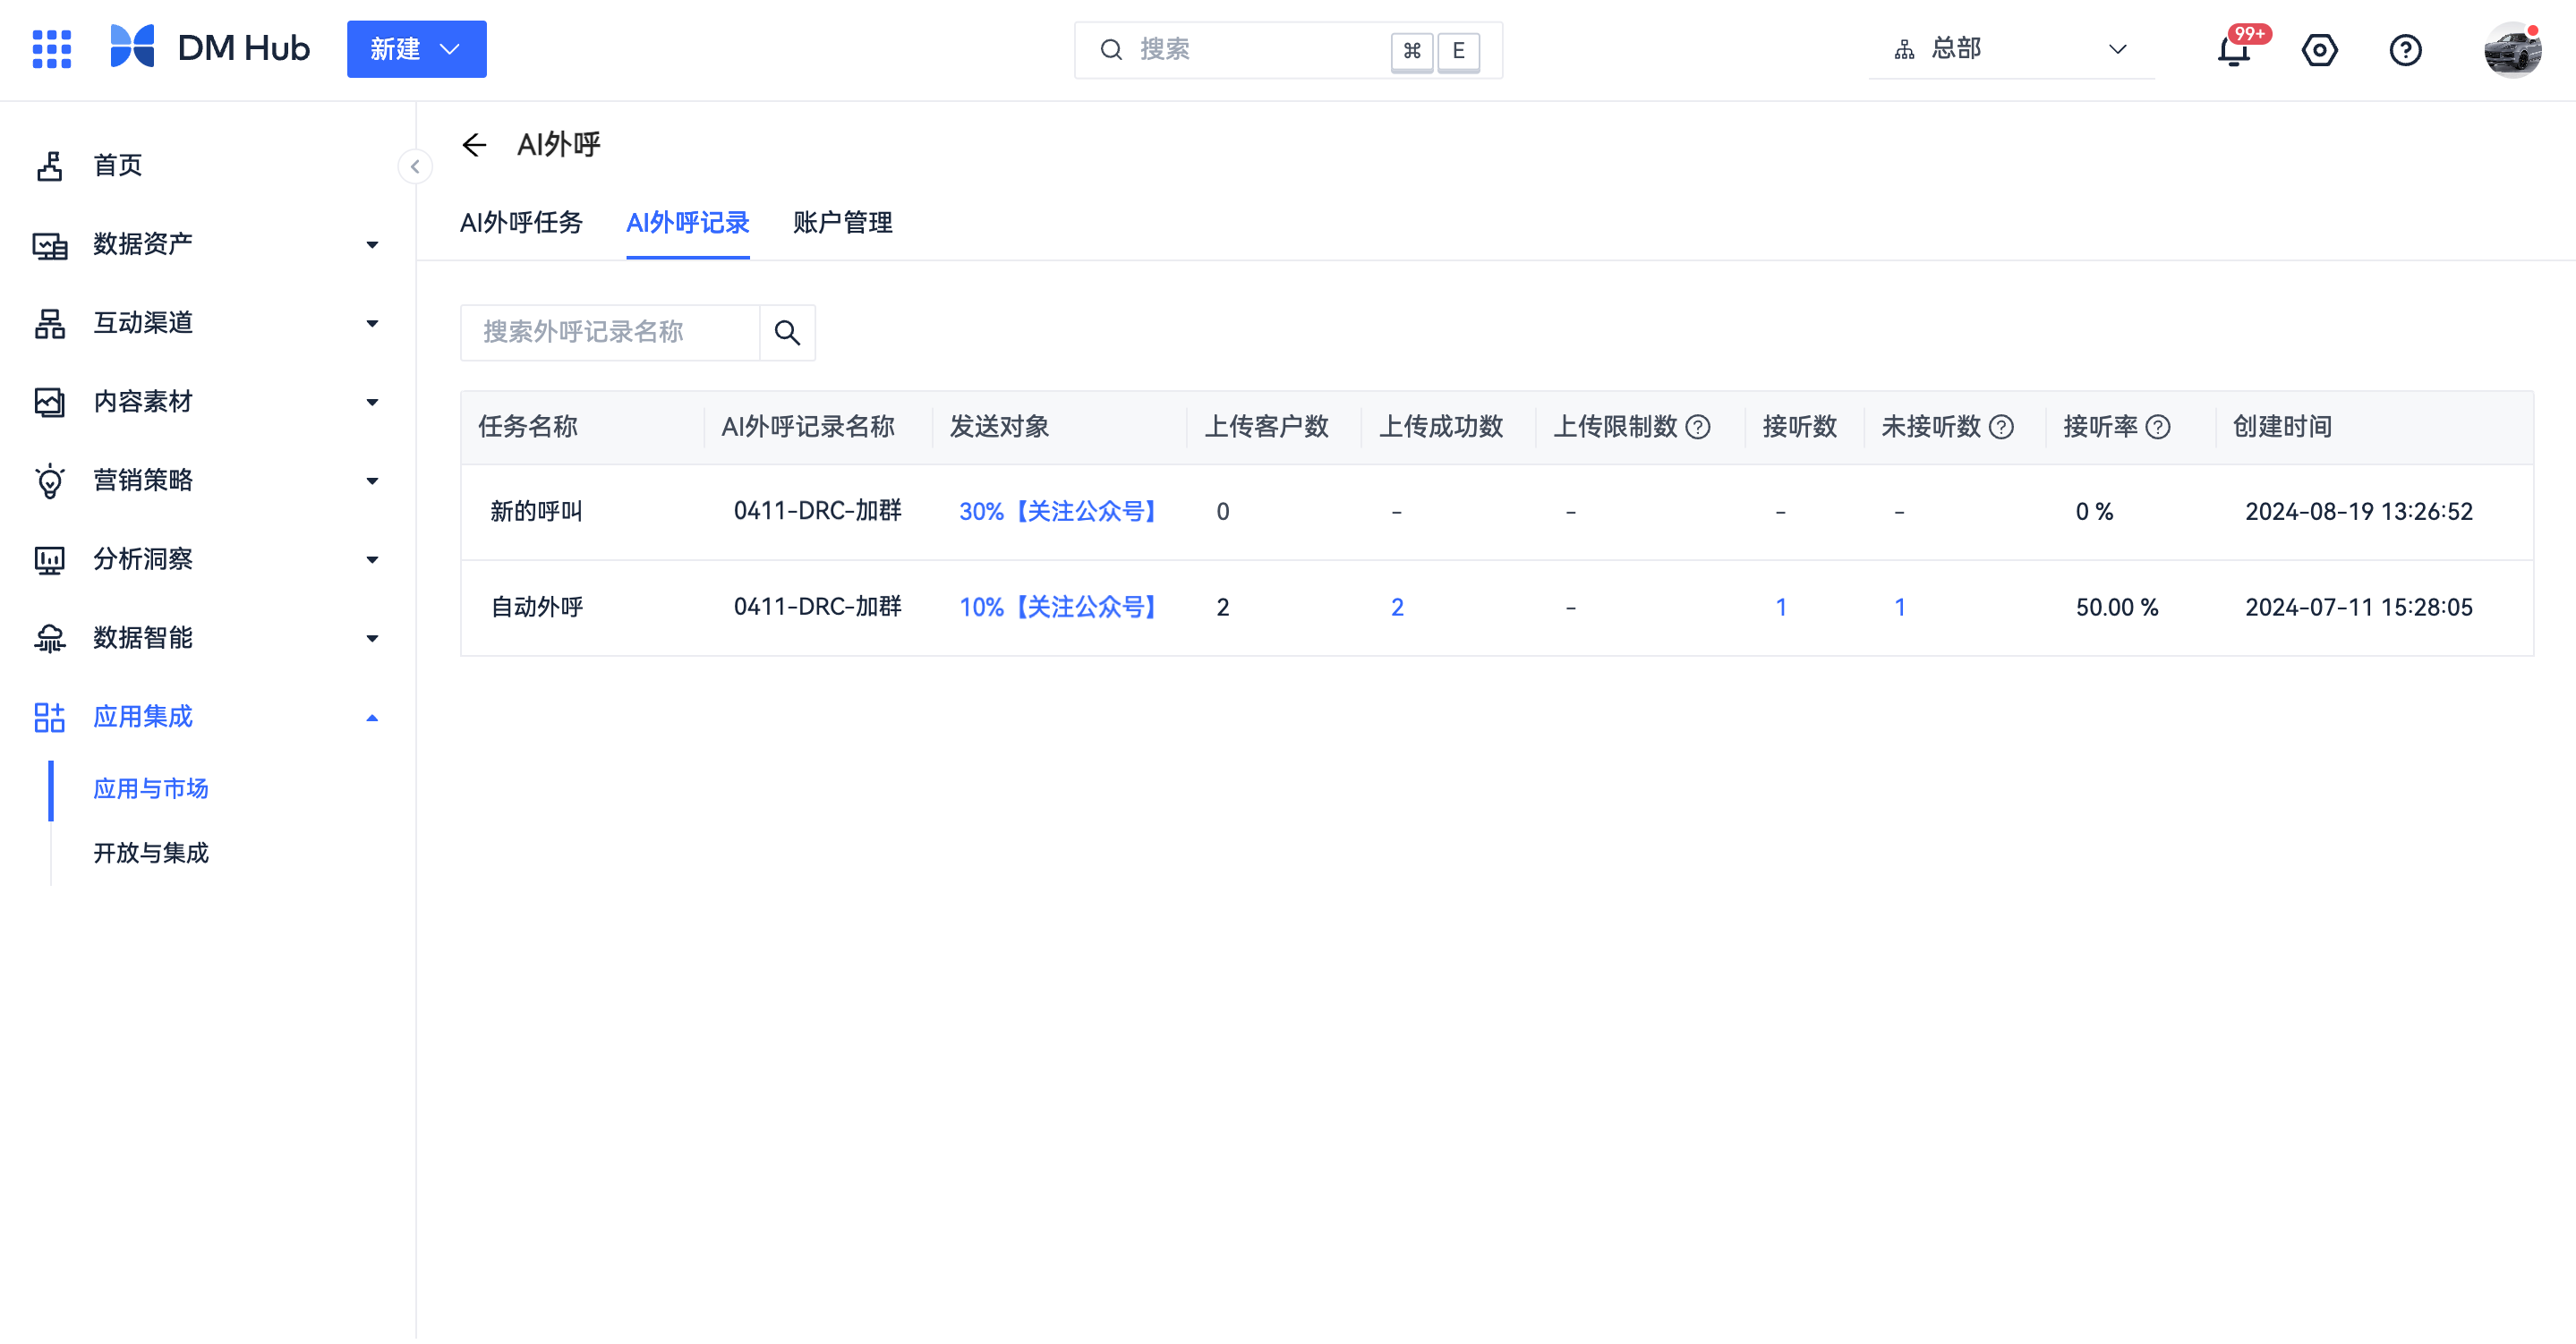Expand the 分析洞察 menu arrow

(372, 560)
